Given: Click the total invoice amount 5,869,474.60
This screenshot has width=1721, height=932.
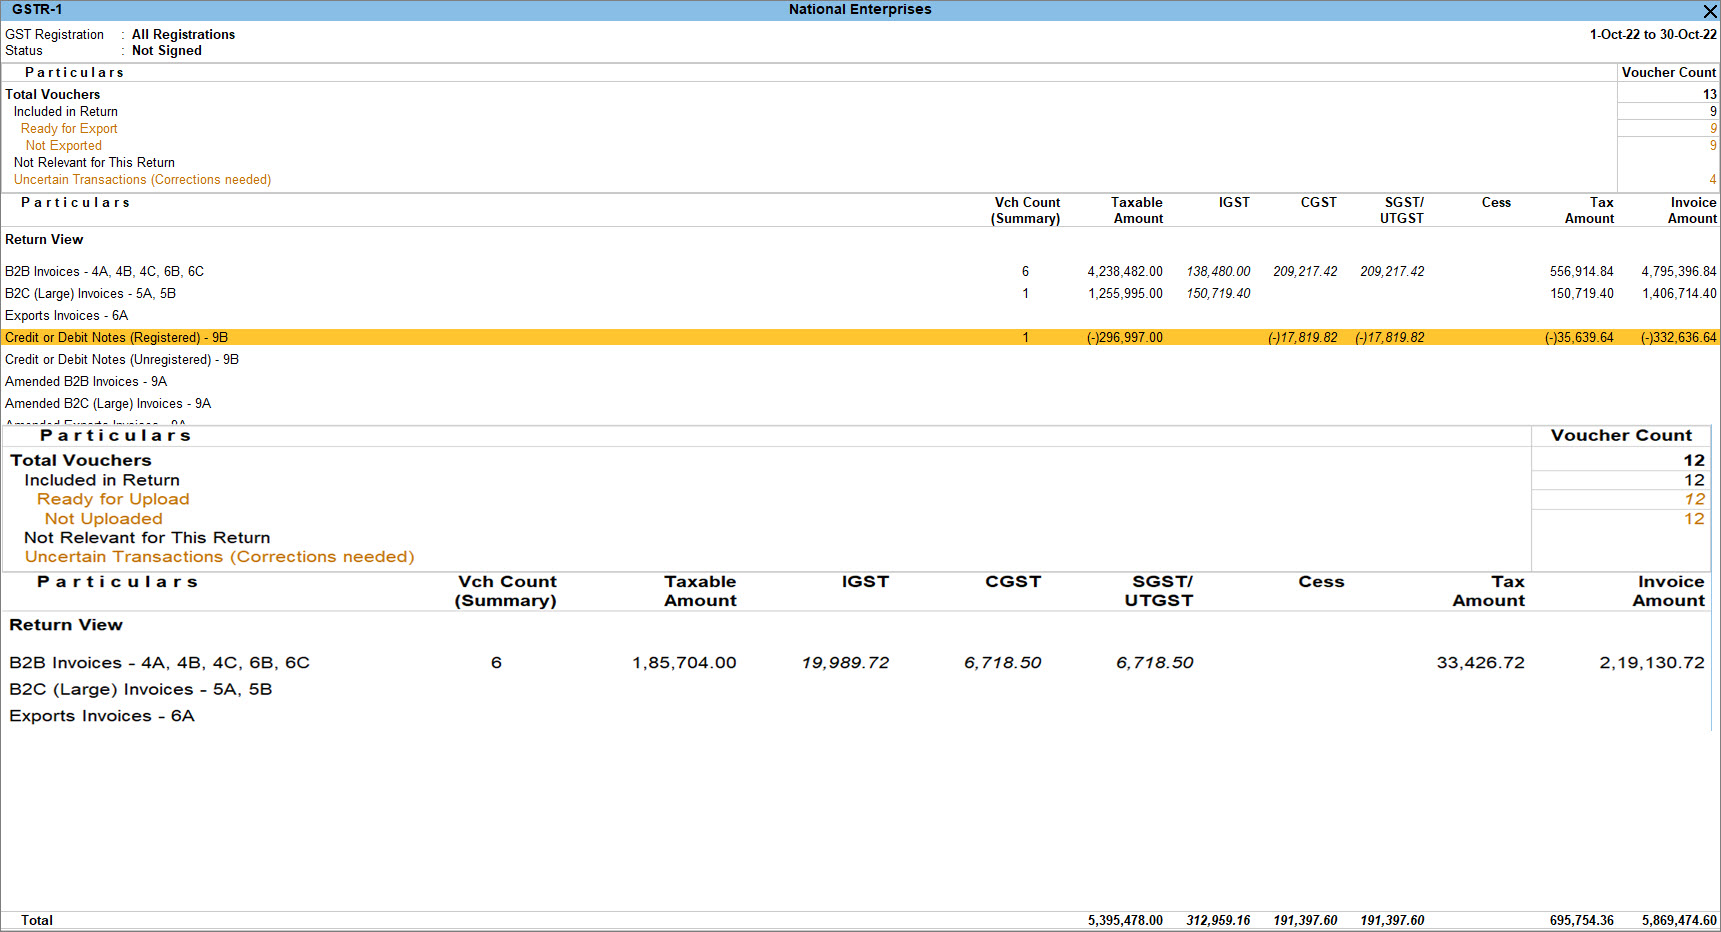Looking at the screenshot, I should [1678, 920].
